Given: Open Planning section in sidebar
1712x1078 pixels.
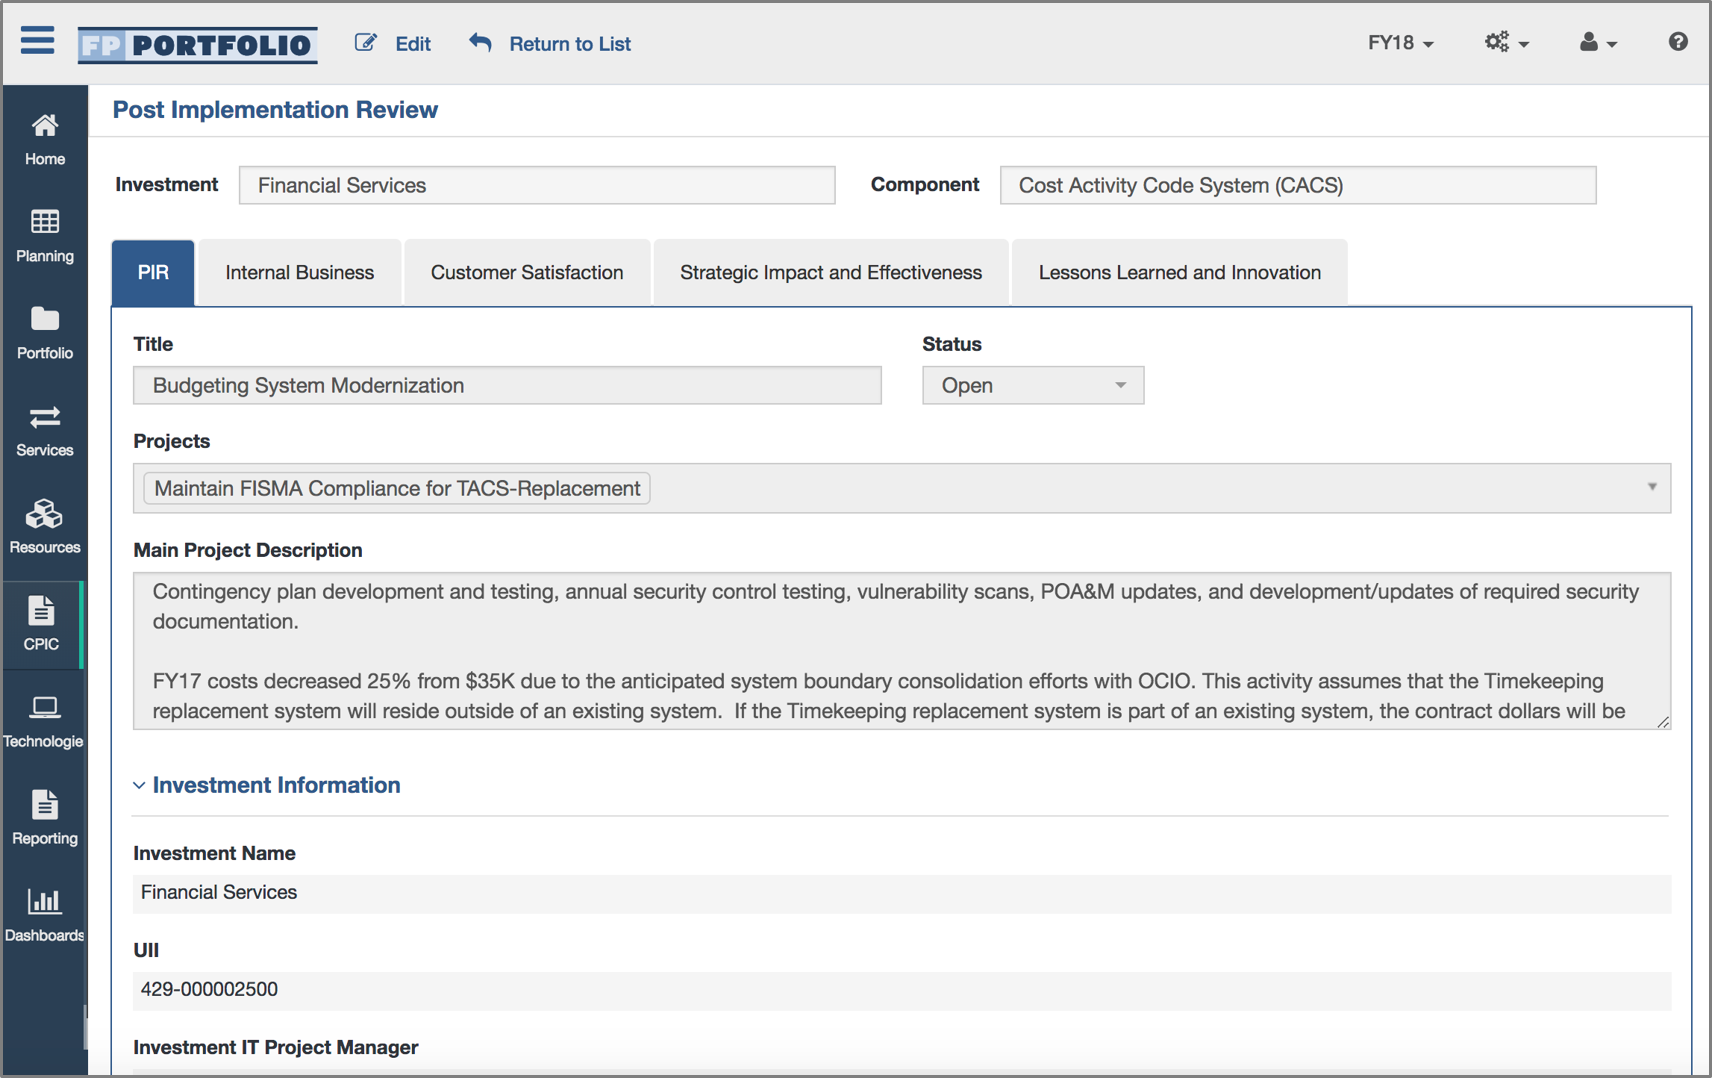Looking at the screenshot, I should point(44,237).
